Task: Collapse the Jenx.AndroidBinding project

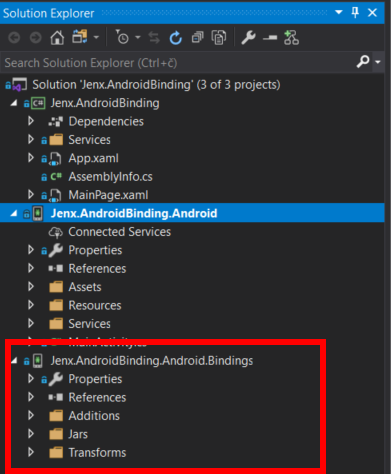Action: [x=14, y=103]
